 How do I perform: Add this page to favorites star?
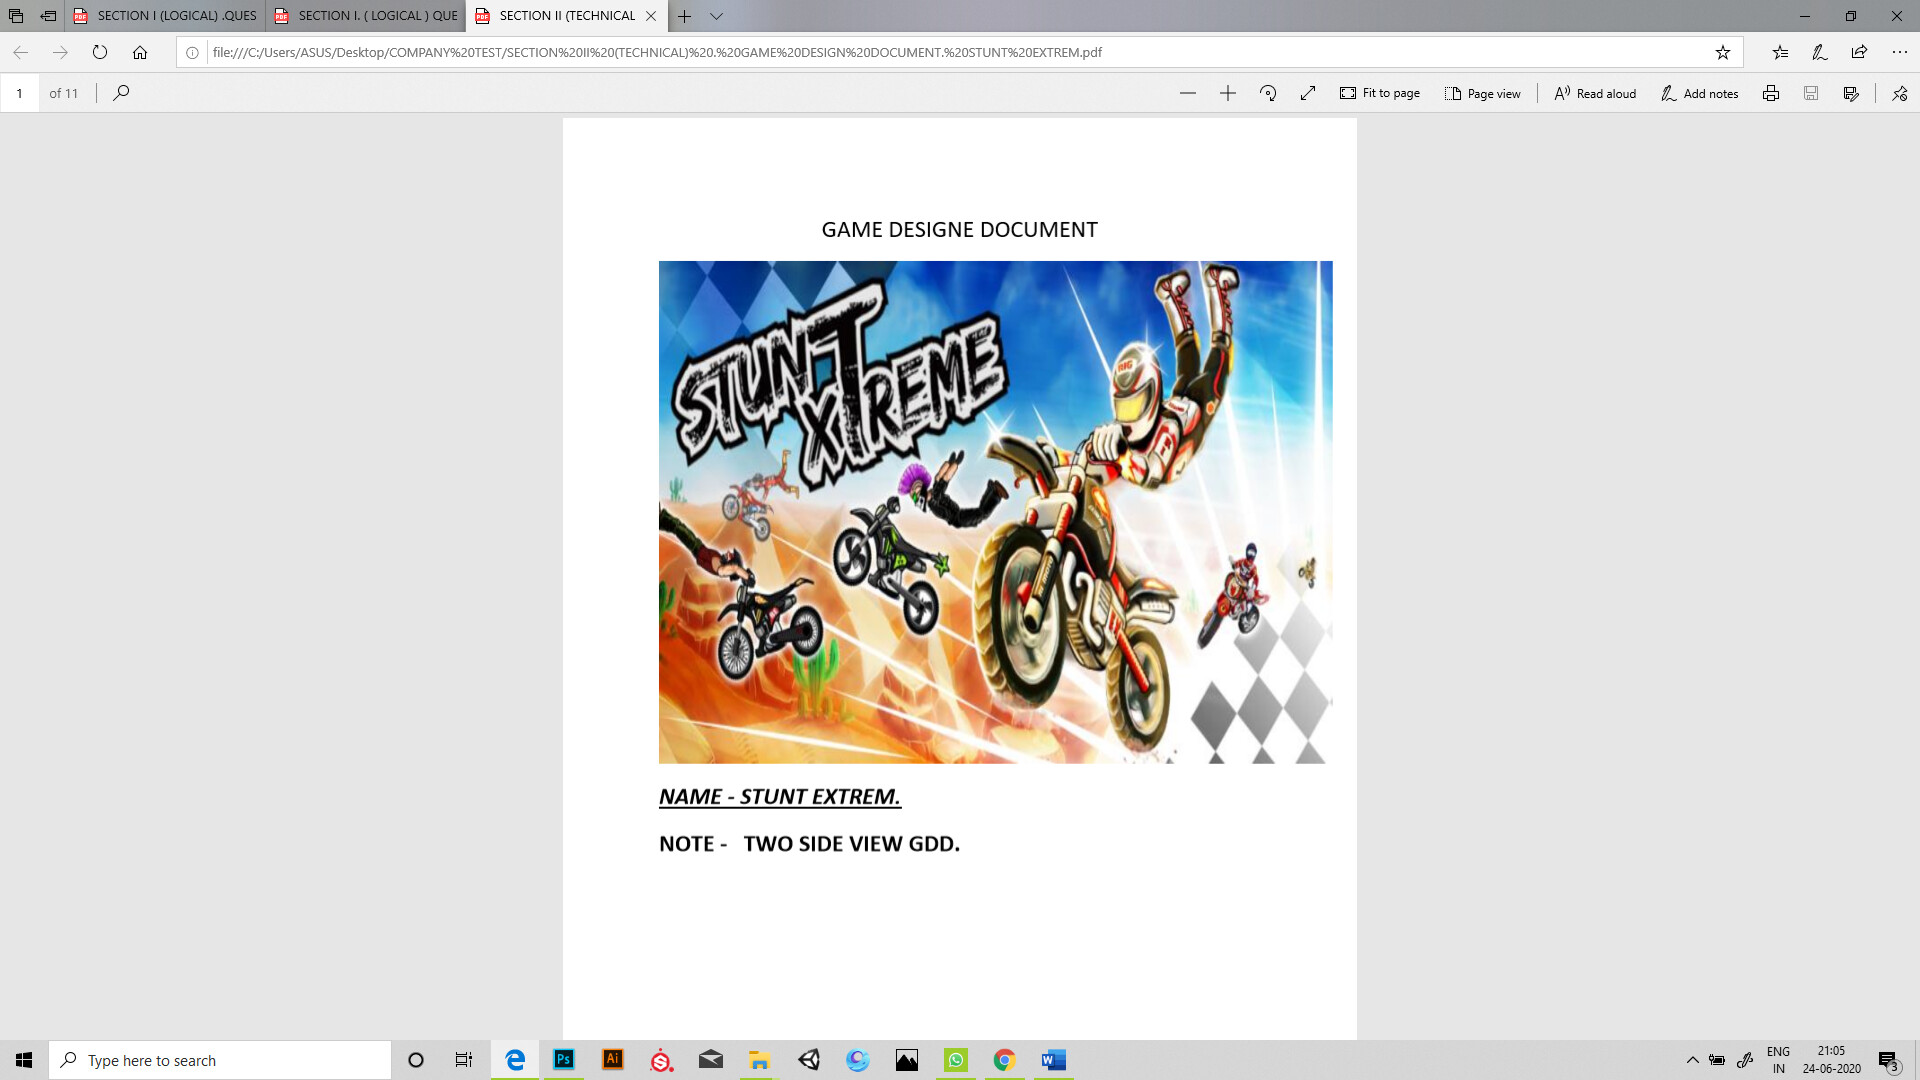[1722, 52]
